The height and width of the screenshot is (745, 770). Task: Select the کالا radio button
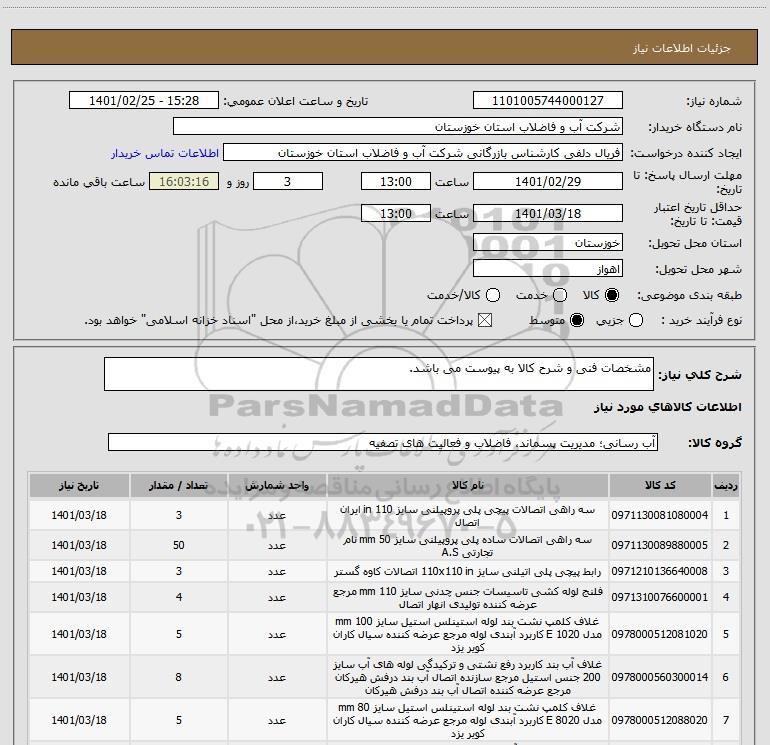612,295
